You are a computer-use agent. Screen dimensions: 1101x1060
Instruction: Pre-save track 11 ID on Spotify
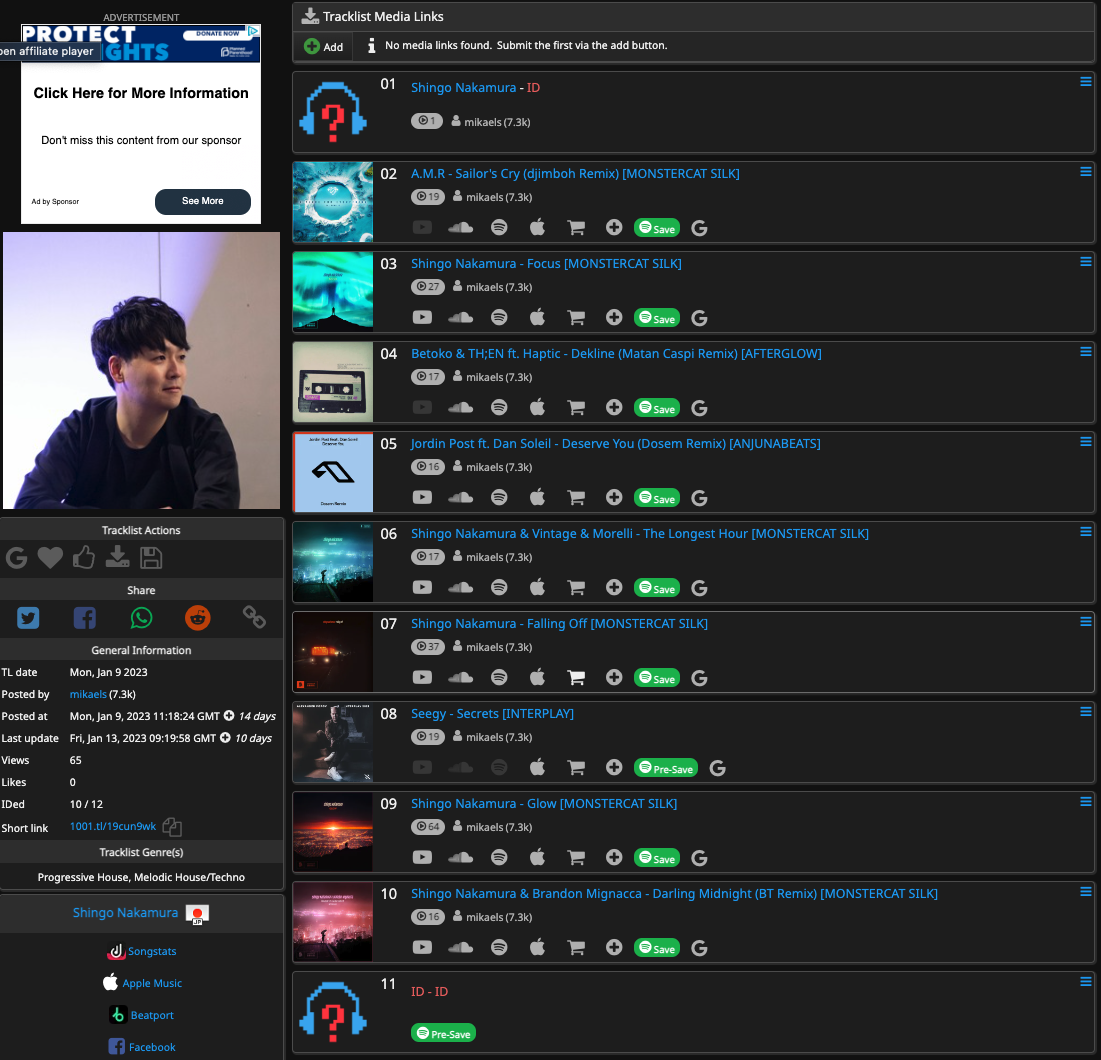443,1033
